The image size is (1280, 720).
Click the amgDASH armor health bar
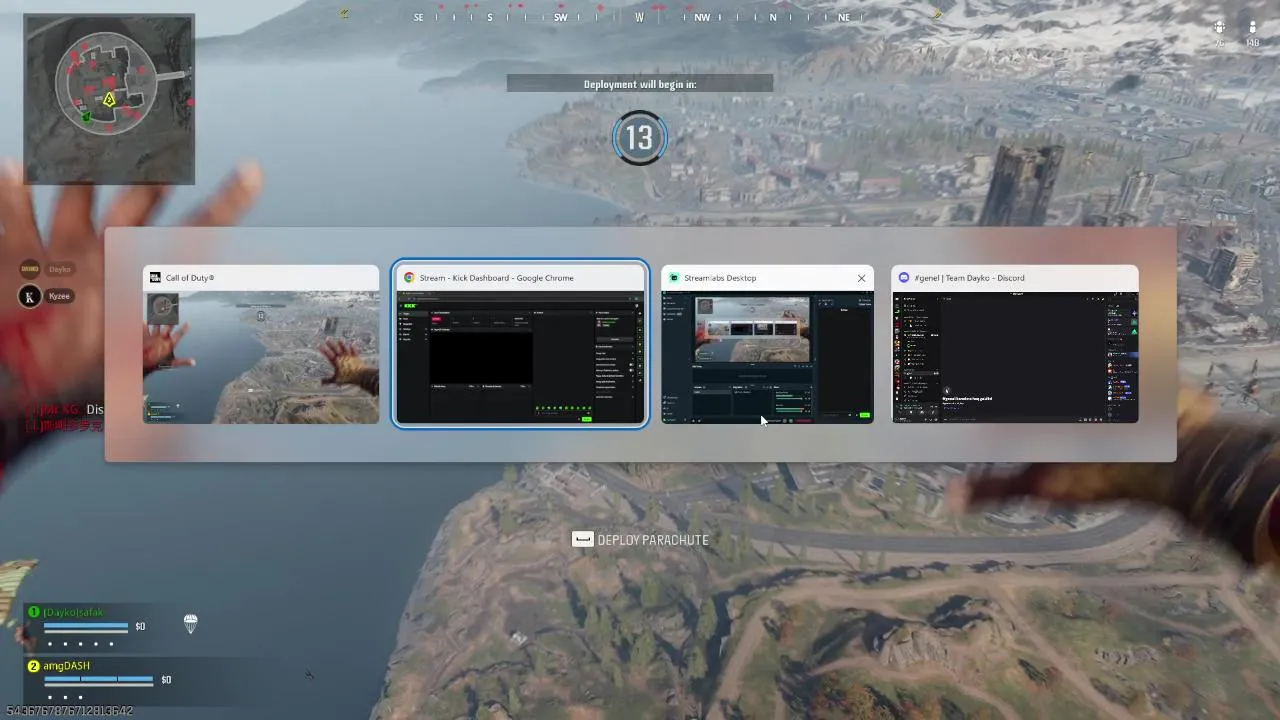point(98,680)
